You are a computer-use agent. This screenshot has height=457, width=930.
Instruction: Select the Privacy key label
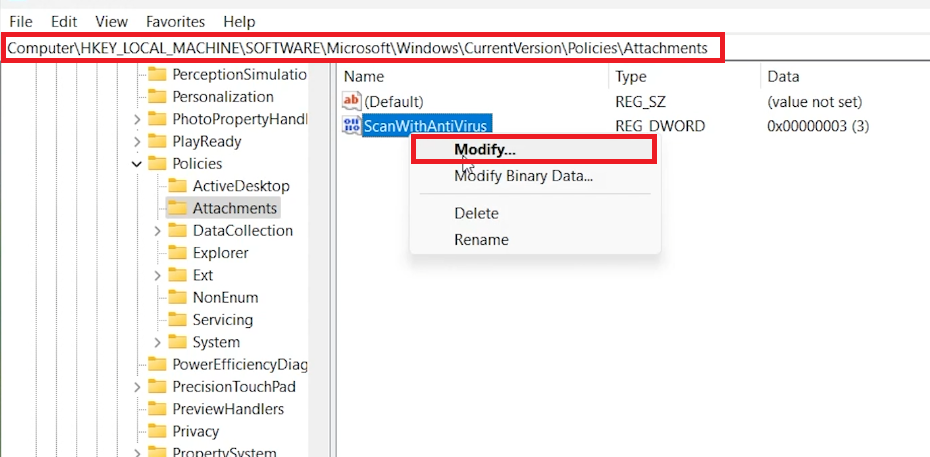point(196,432)
